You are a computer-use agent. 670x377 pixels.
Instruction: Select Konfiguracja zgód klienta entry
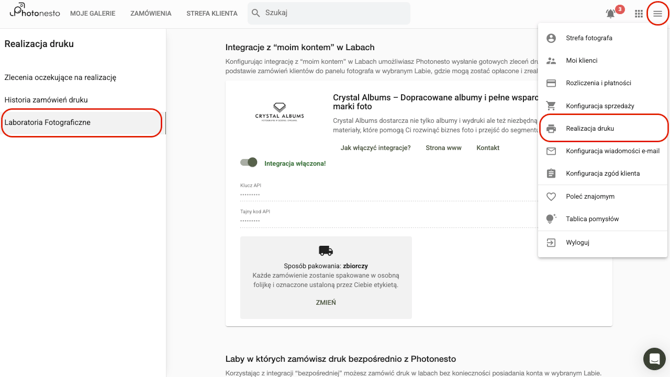[x=602, y=173]
